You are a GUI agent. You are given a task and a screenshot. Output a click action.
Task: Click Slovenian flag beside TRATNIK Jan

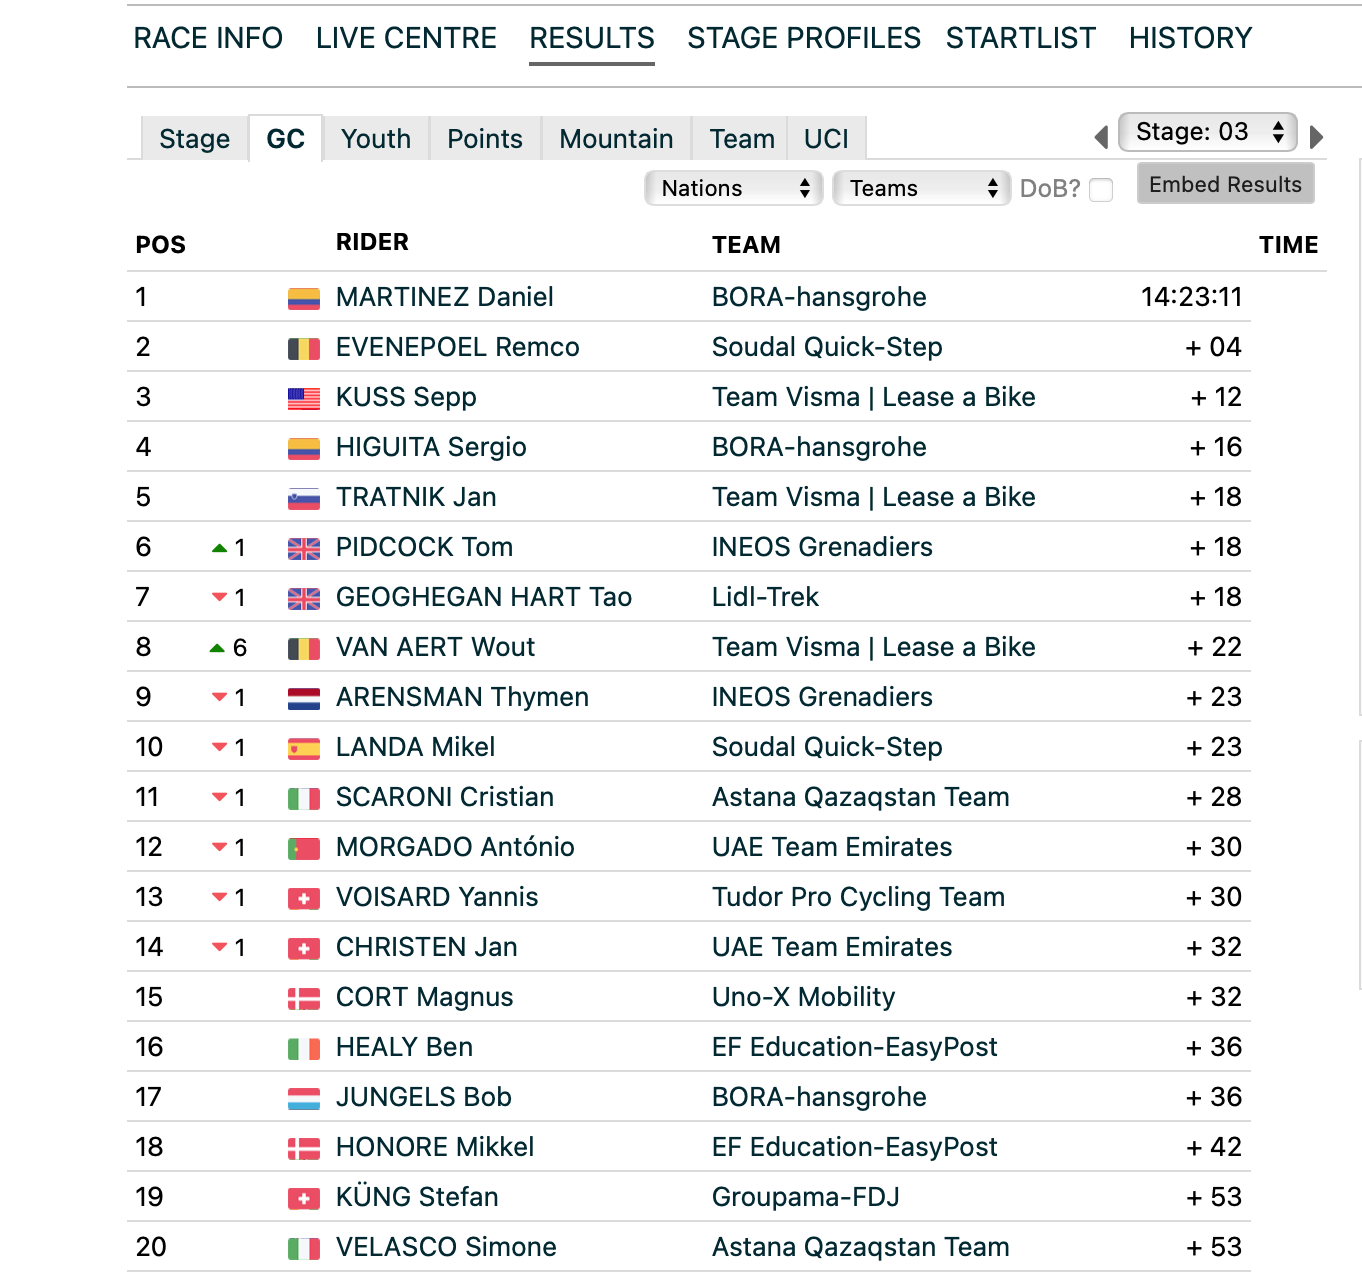click(x=303, y=498)
